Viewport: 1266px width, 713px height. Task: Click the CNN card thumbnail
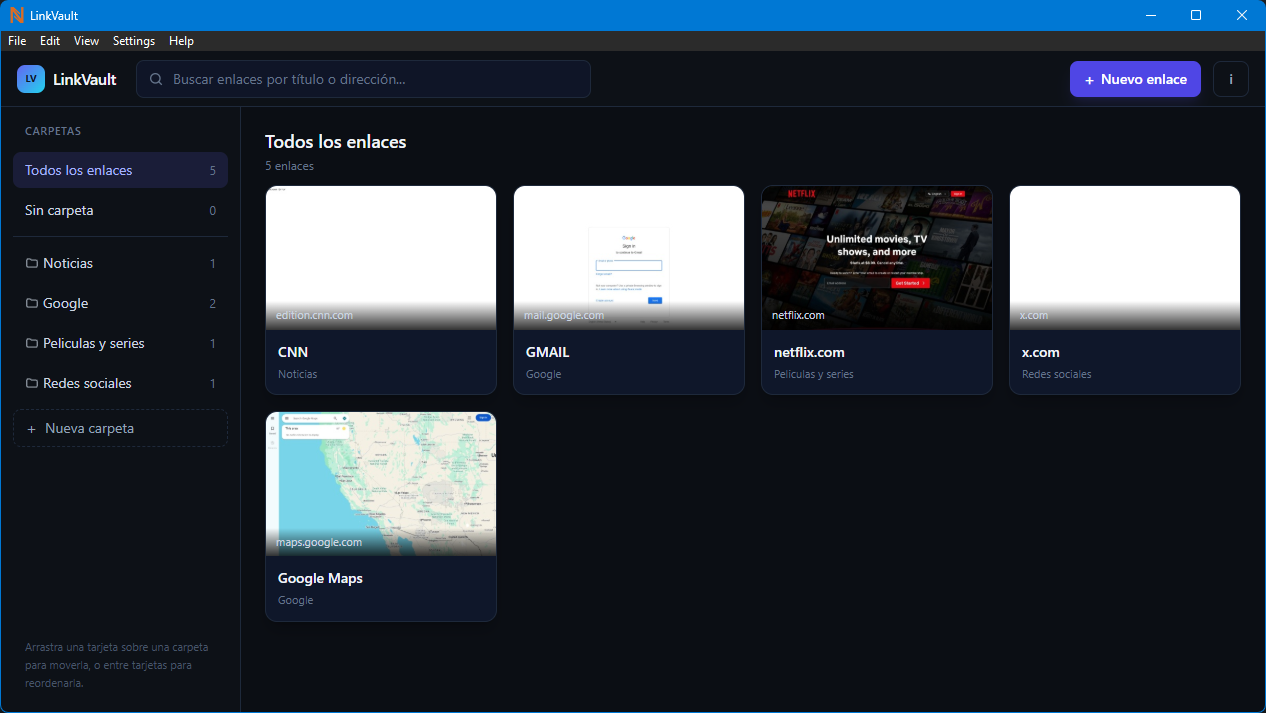381,258
